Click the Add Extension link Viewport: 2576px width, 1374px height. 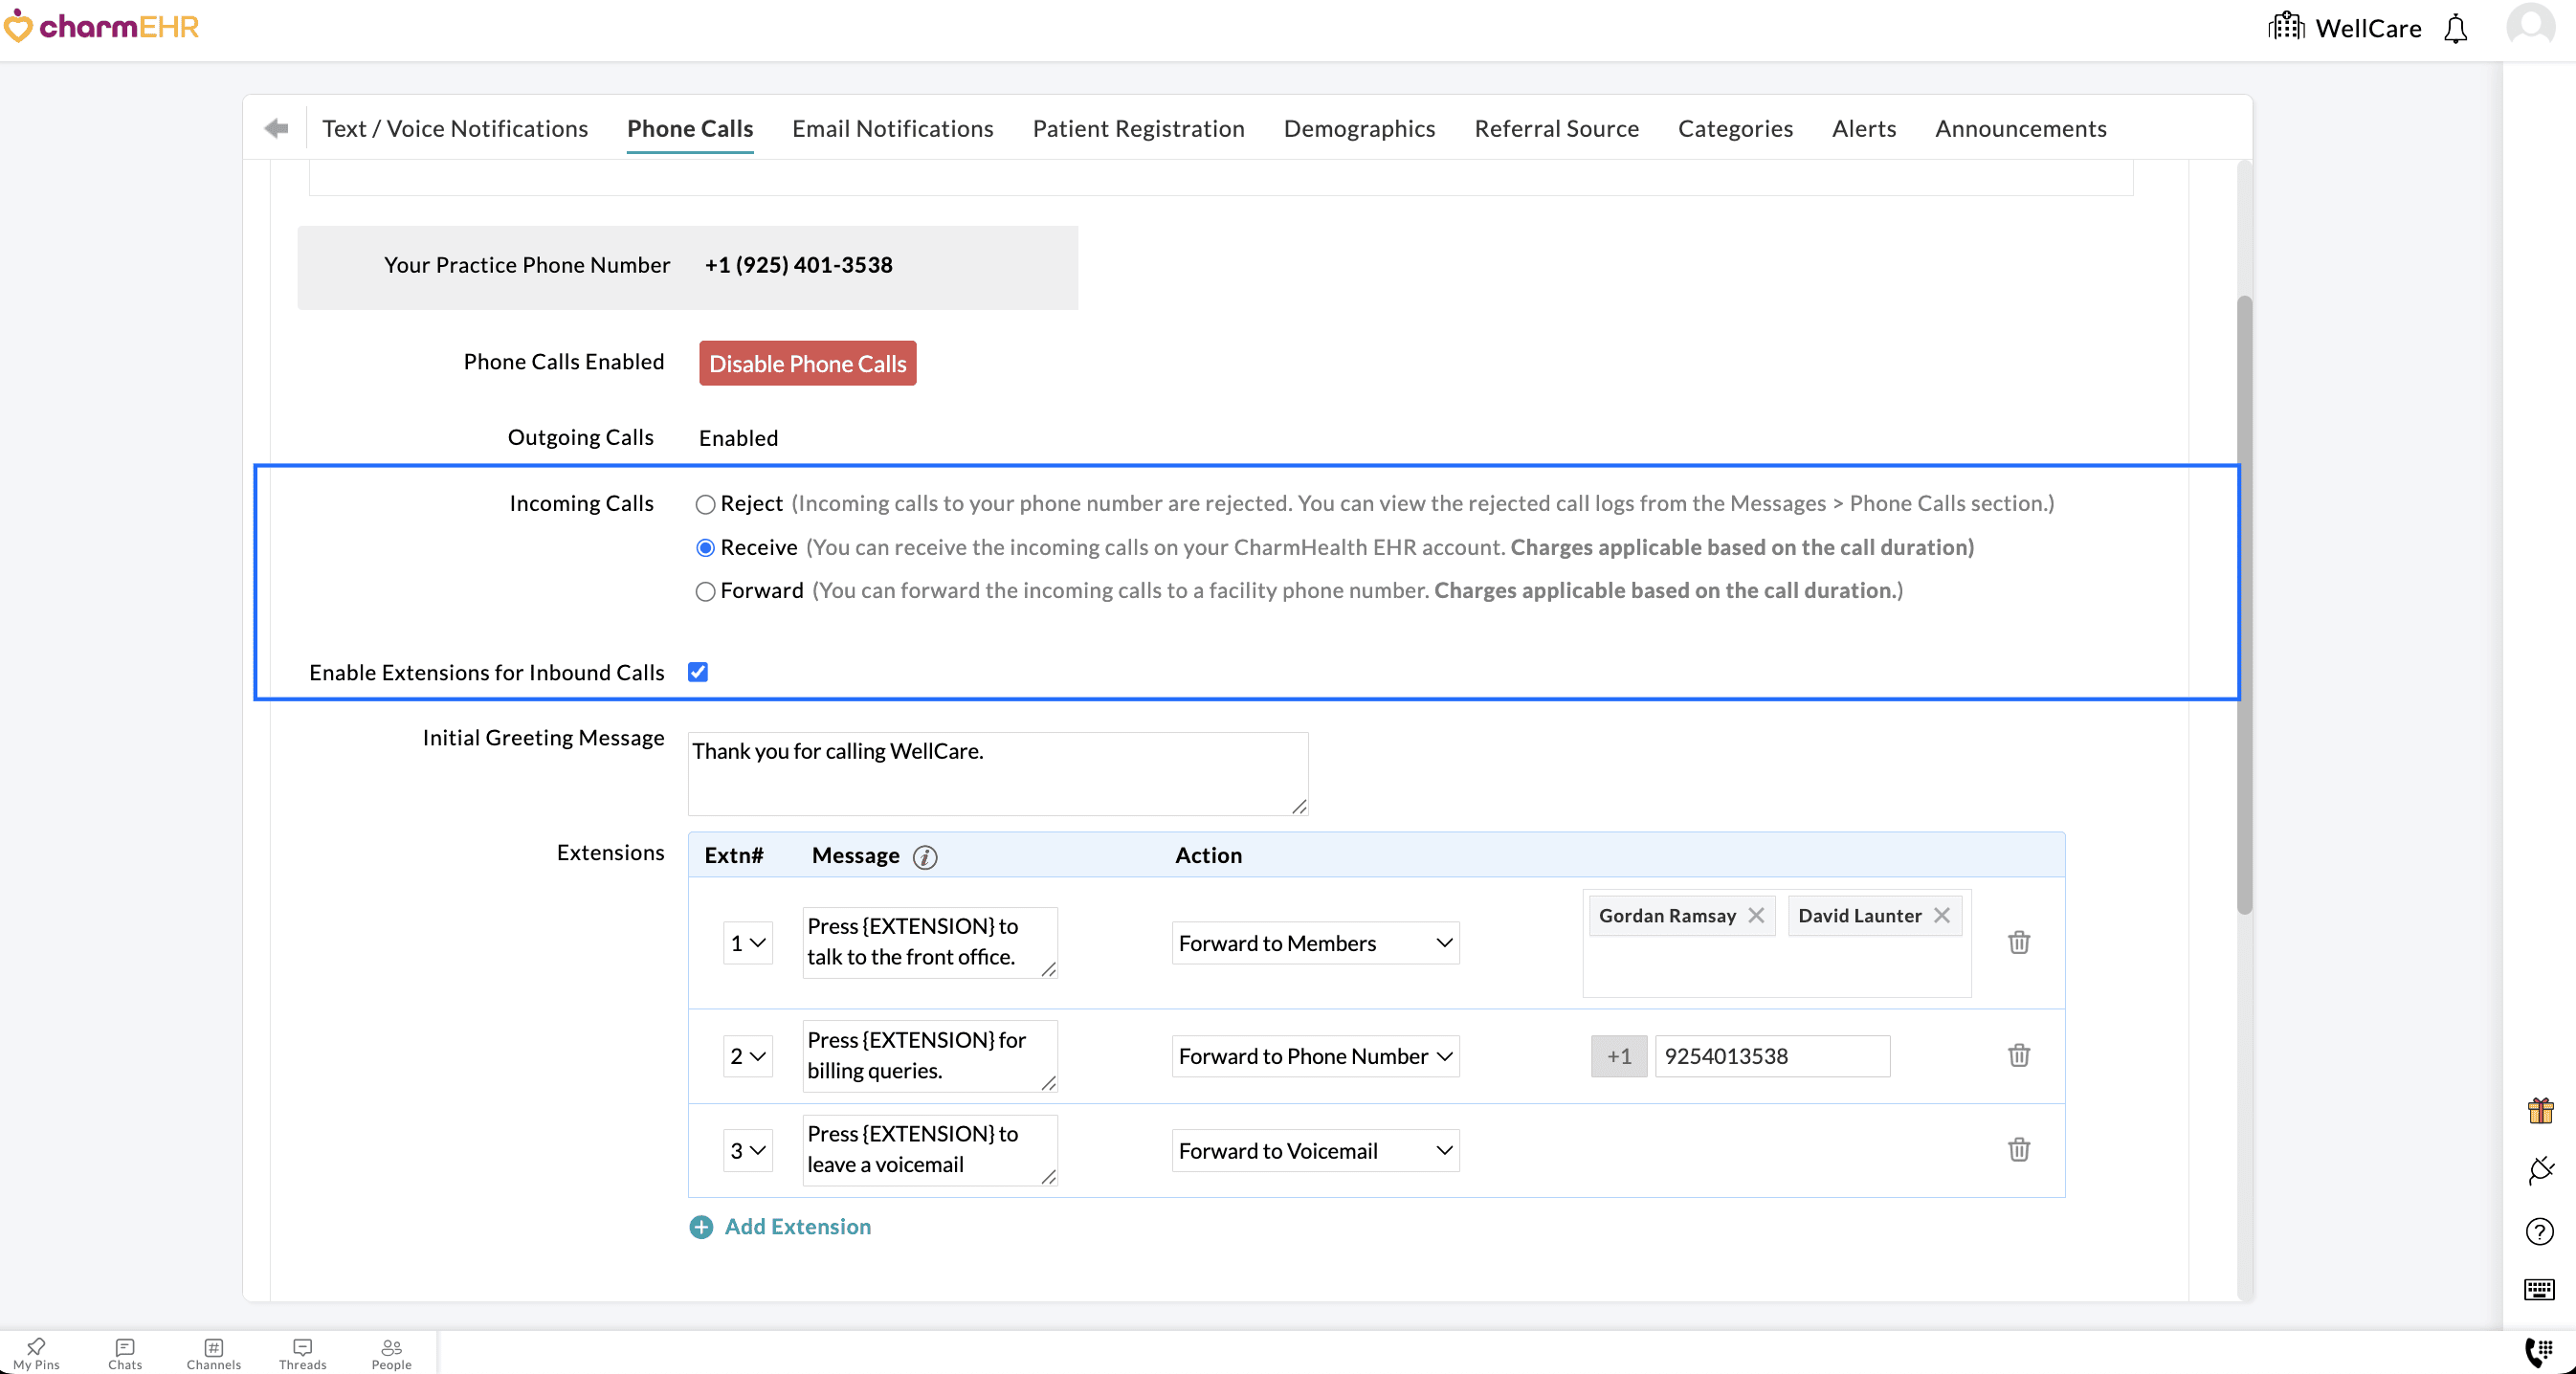tap(798, 1227)
